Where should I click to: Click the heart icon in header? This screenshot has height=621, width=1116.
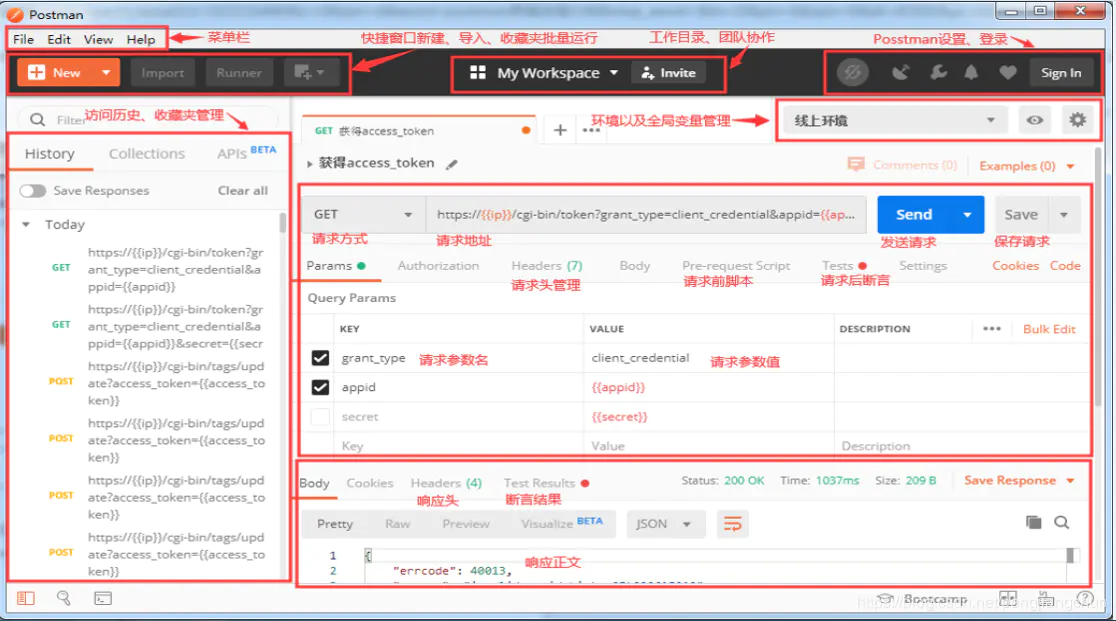pyautogui.click(x=1007, y=73)
